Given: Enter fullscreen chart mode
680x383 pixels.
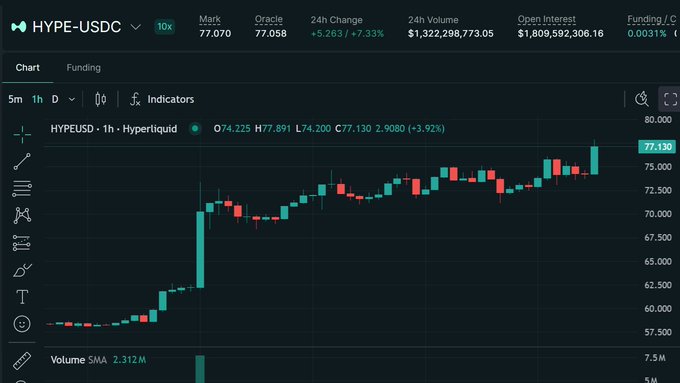Looking at the screenshot, I should pyautogui.click(x=670, y=99).
